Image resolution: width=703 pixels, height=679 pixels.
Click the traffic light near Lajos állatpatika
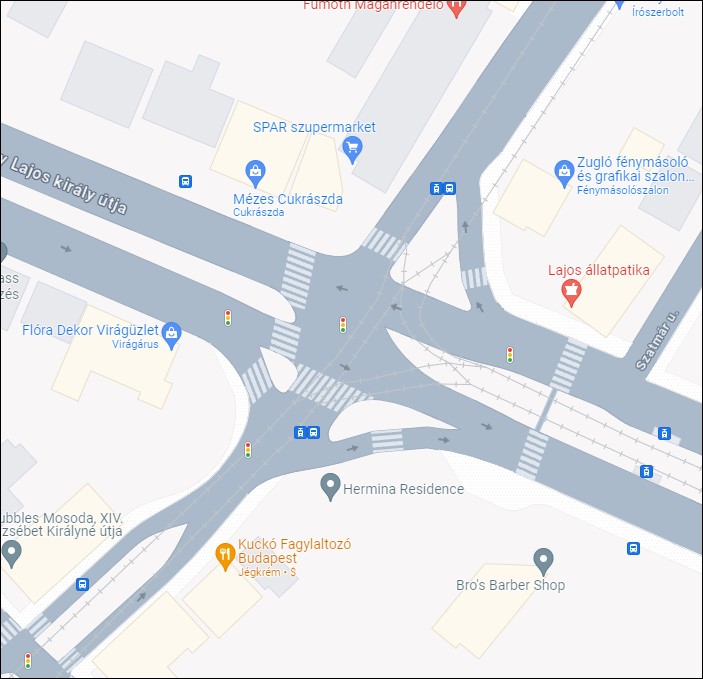click(x=510, y=355)
